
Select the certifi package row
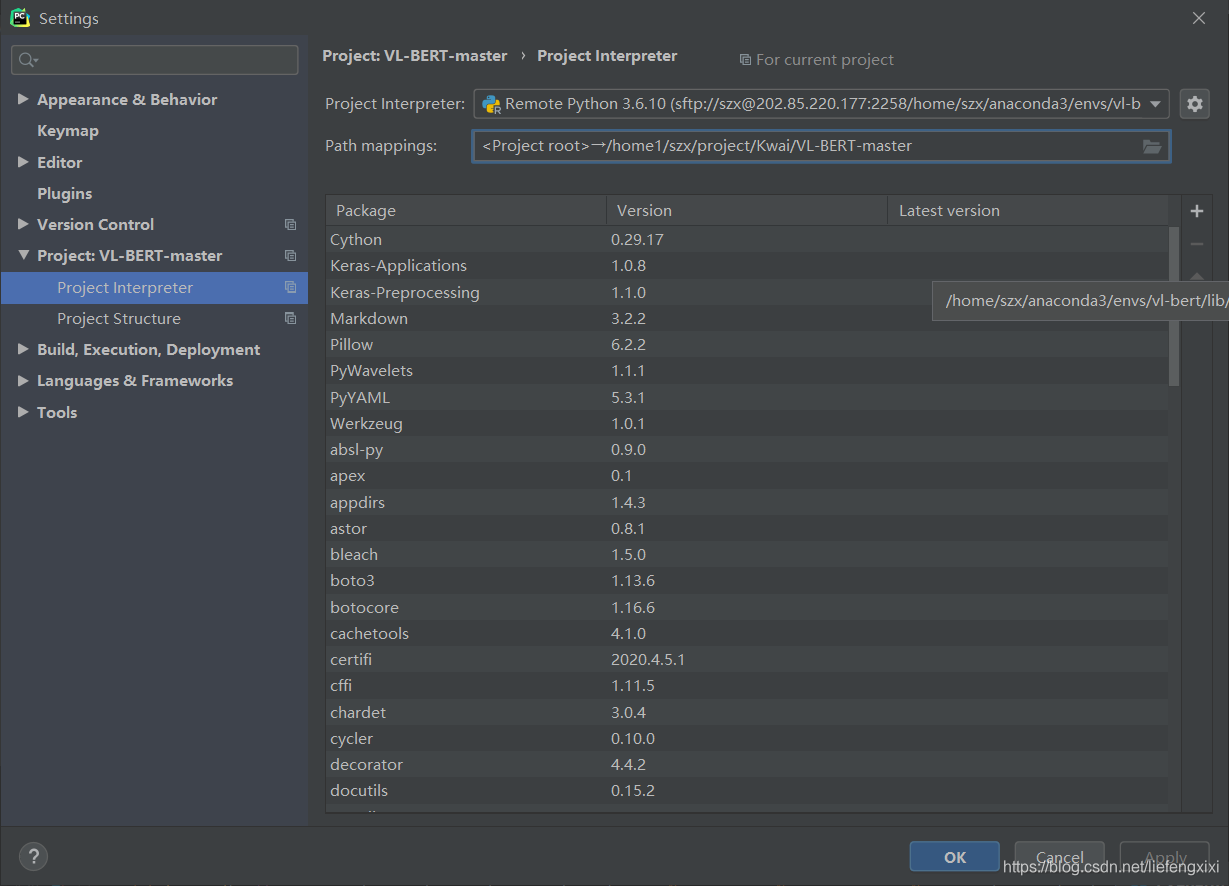tap(747, 660)
